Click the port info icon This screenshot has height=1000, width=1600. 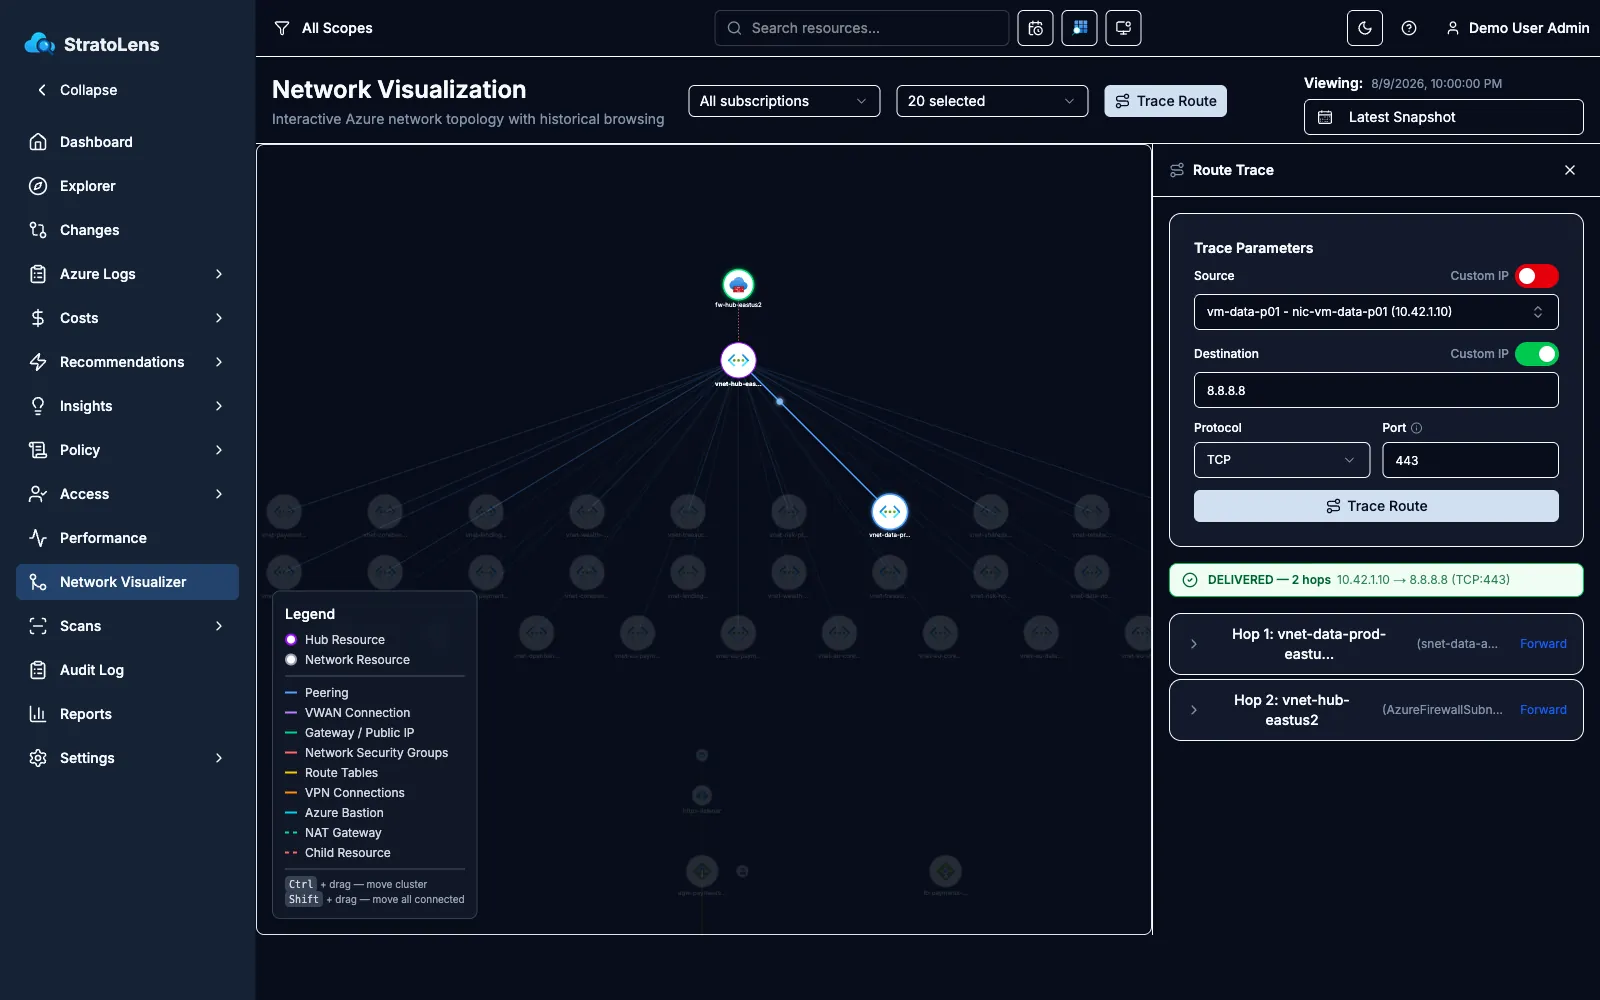click(1416, 428)
